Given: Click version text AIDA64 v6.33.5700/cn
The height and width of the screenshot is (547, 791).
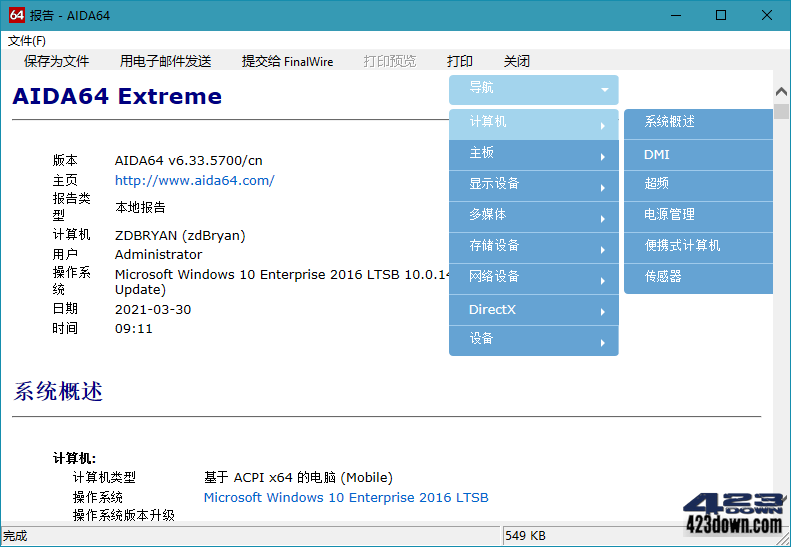Looking at the screenshot, I should (189, 160).
